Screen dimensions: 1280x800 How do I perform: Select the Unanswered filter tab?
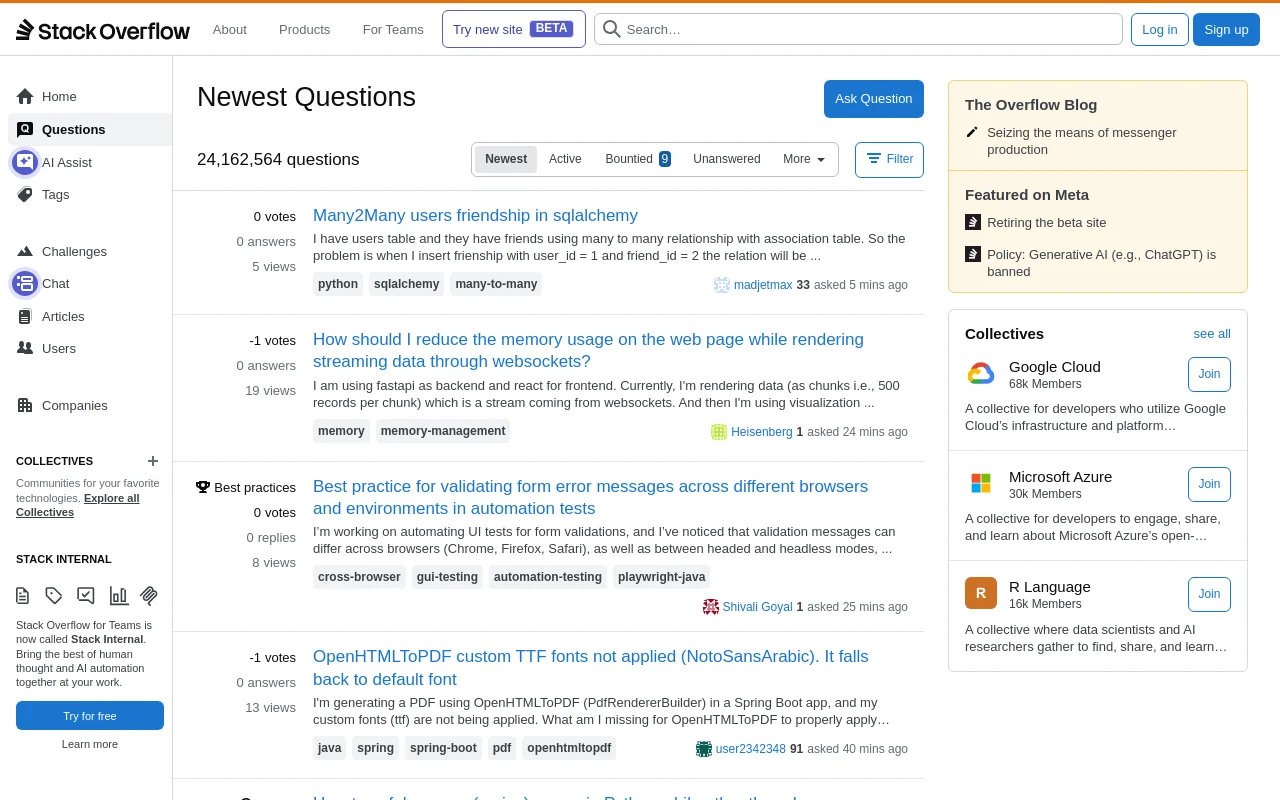727,159
